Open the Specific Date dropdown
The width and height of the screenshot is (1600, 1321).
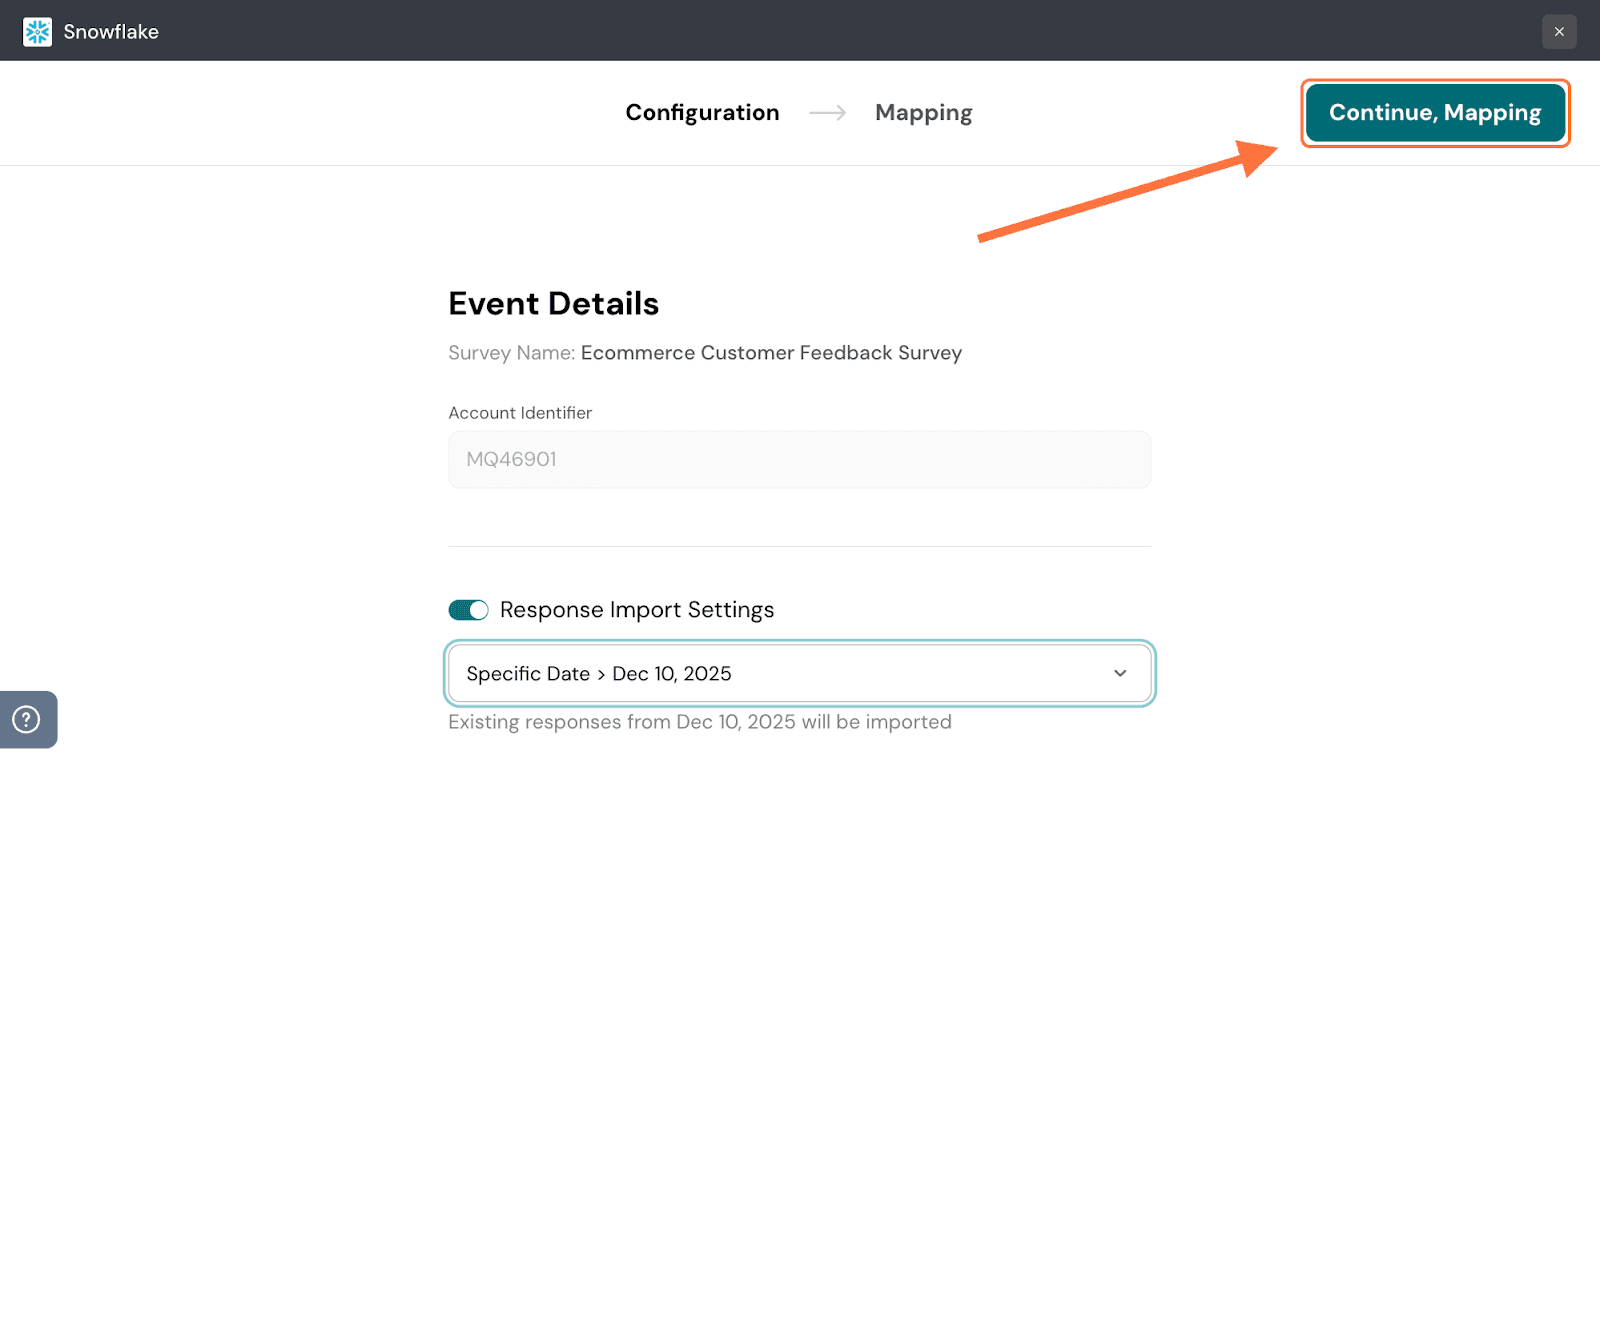pos(527,674)
